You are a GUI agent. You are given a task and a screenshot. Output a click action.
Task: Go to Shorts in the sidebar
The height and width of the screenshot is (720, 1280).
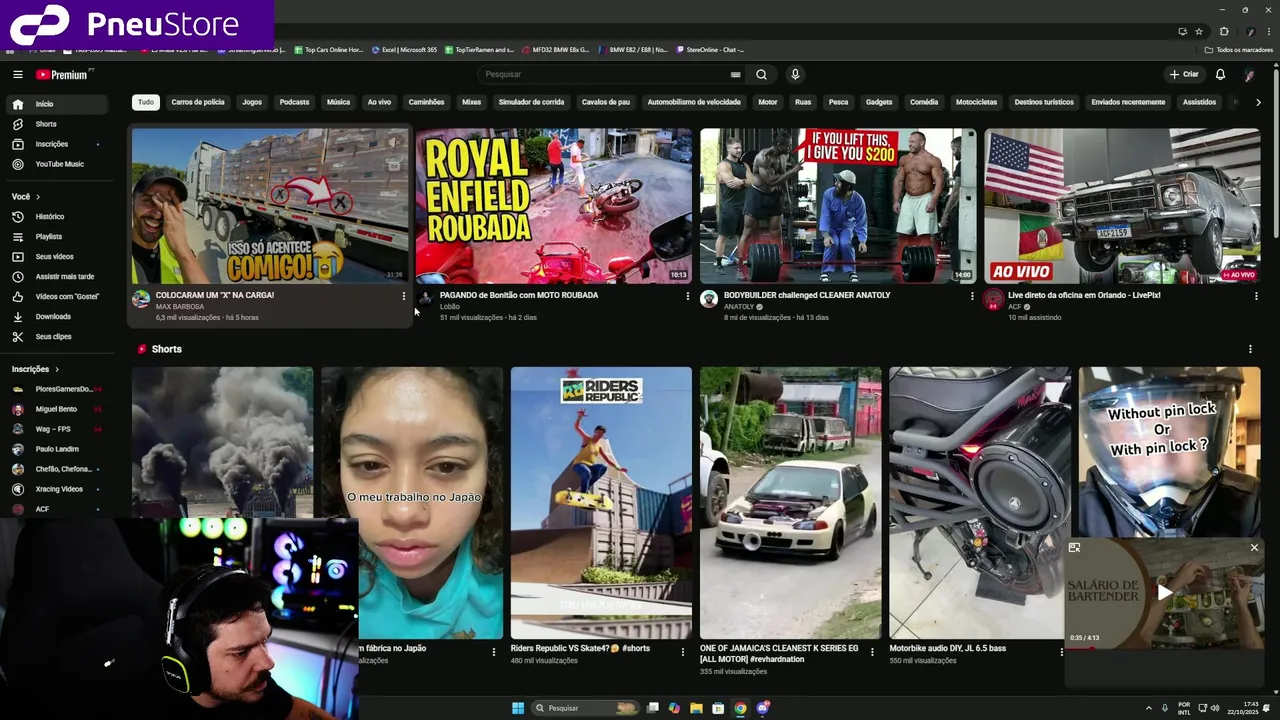tap(58, 124)
